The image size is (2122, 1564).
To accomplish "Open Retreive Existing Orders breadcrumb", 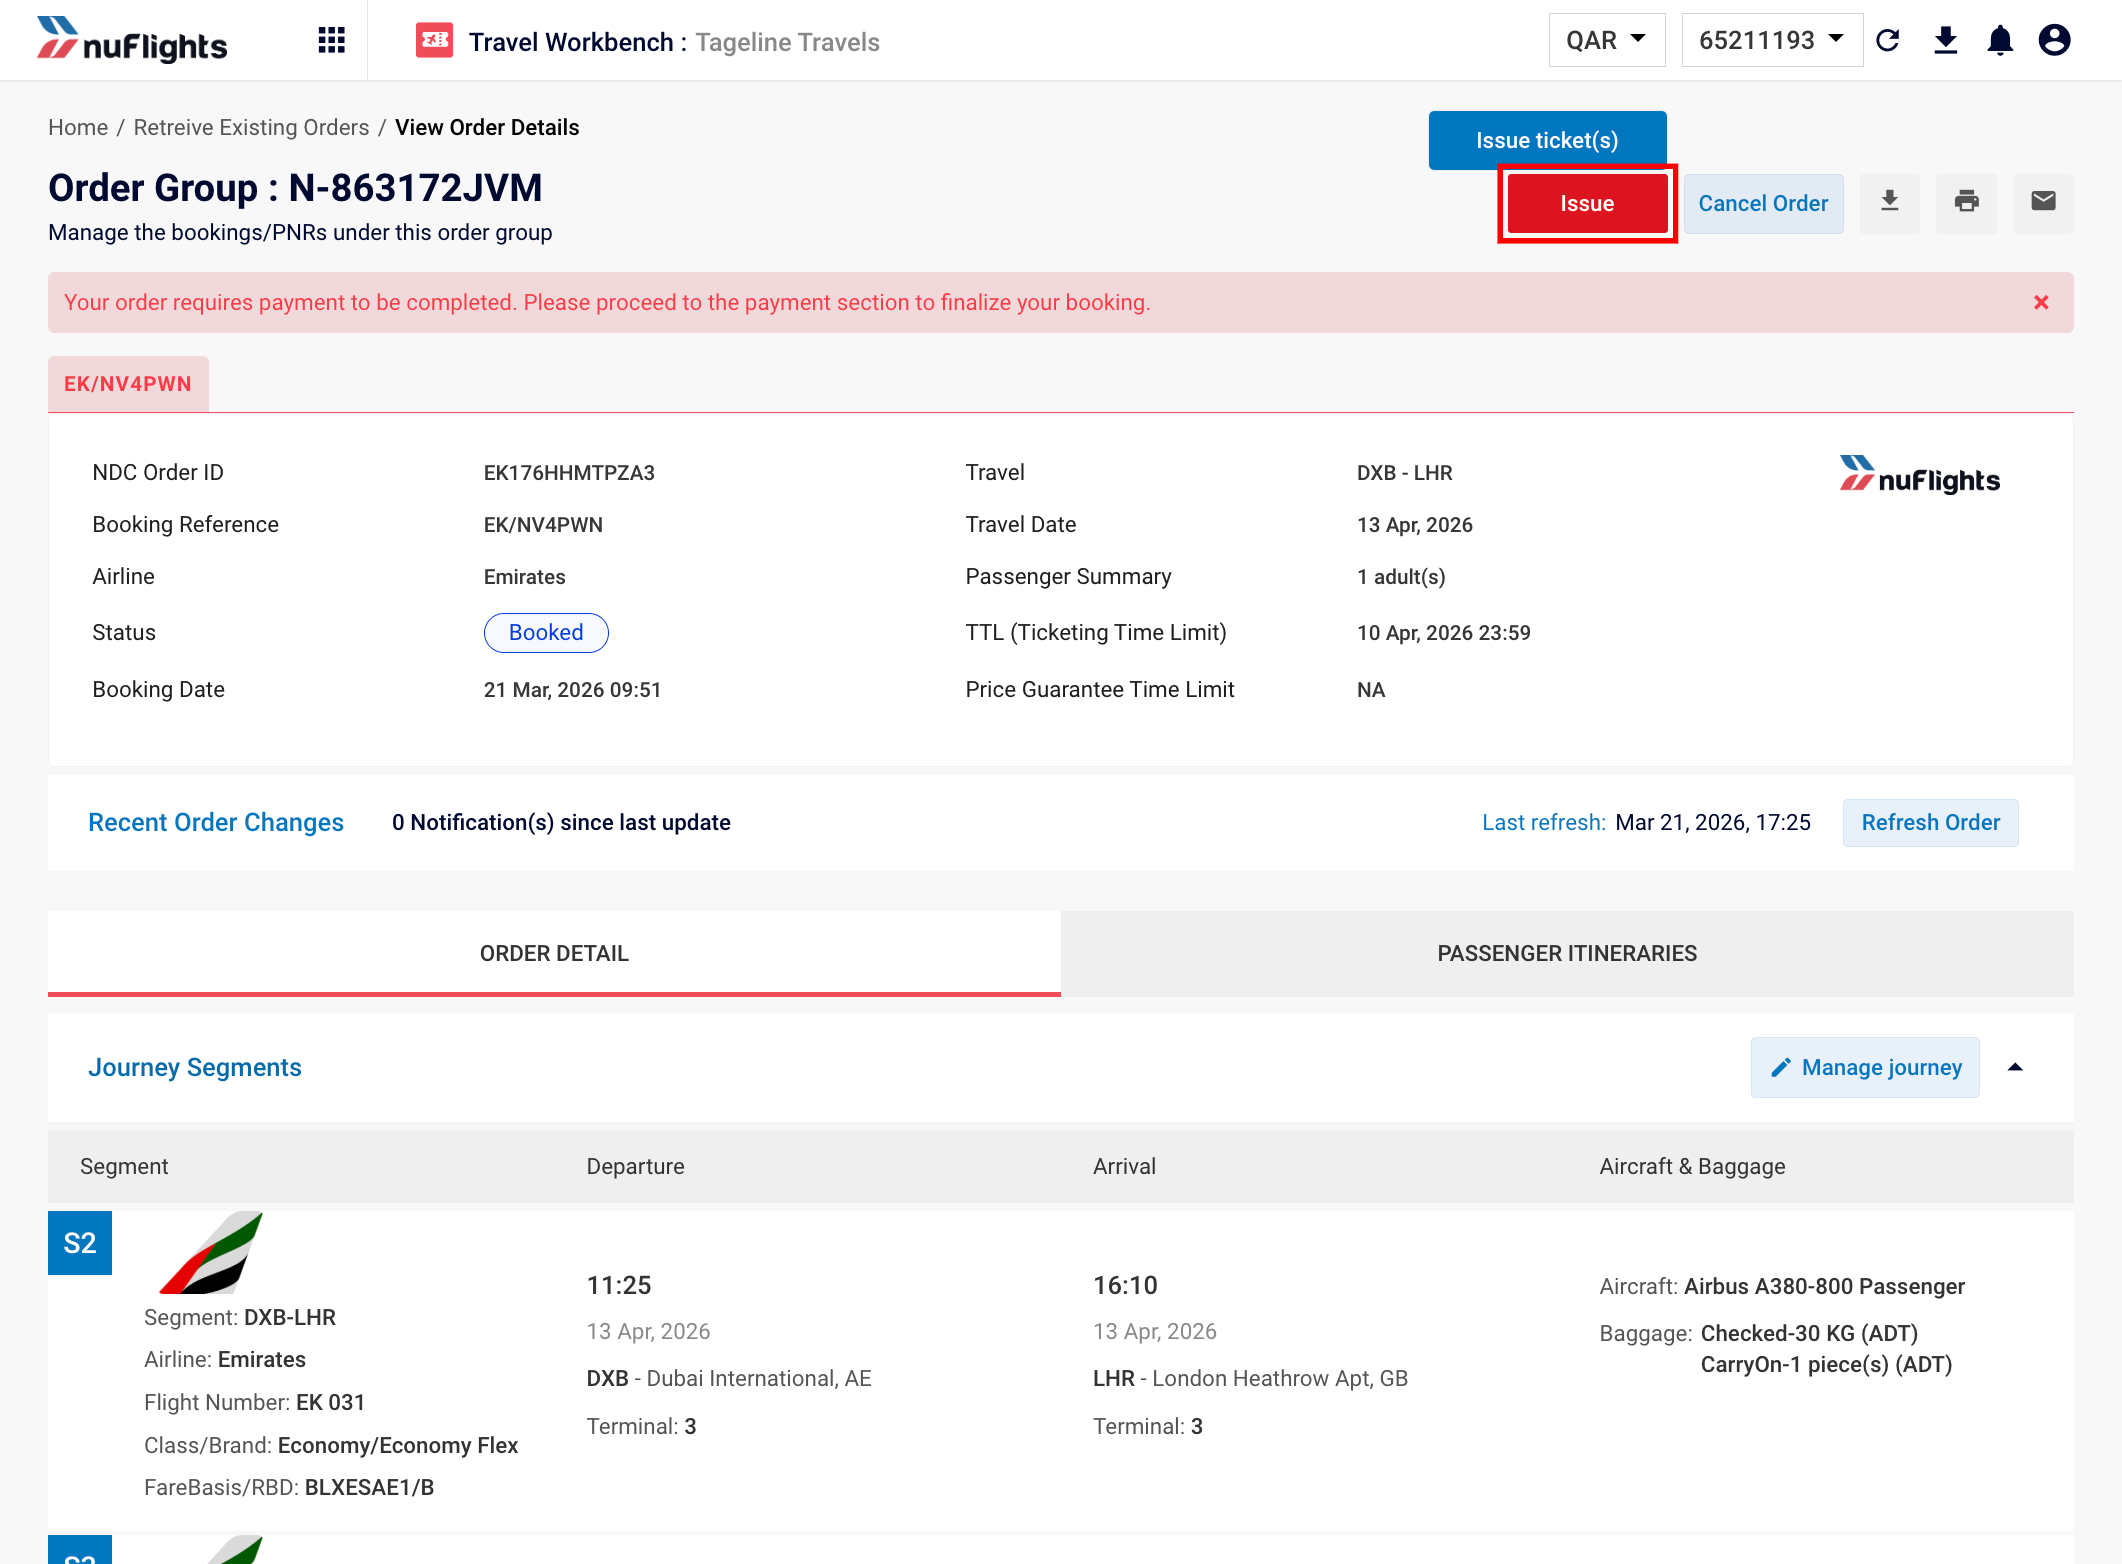I will (251, 127).
